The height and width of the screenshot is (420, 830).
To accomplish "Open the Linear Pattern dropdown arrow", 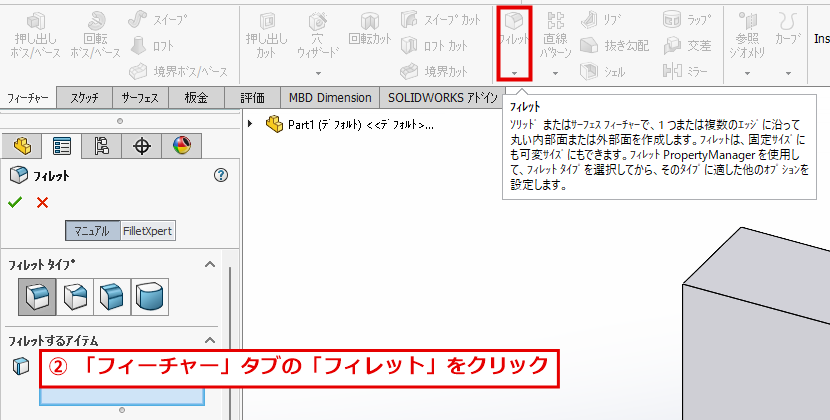I will 555,73.
